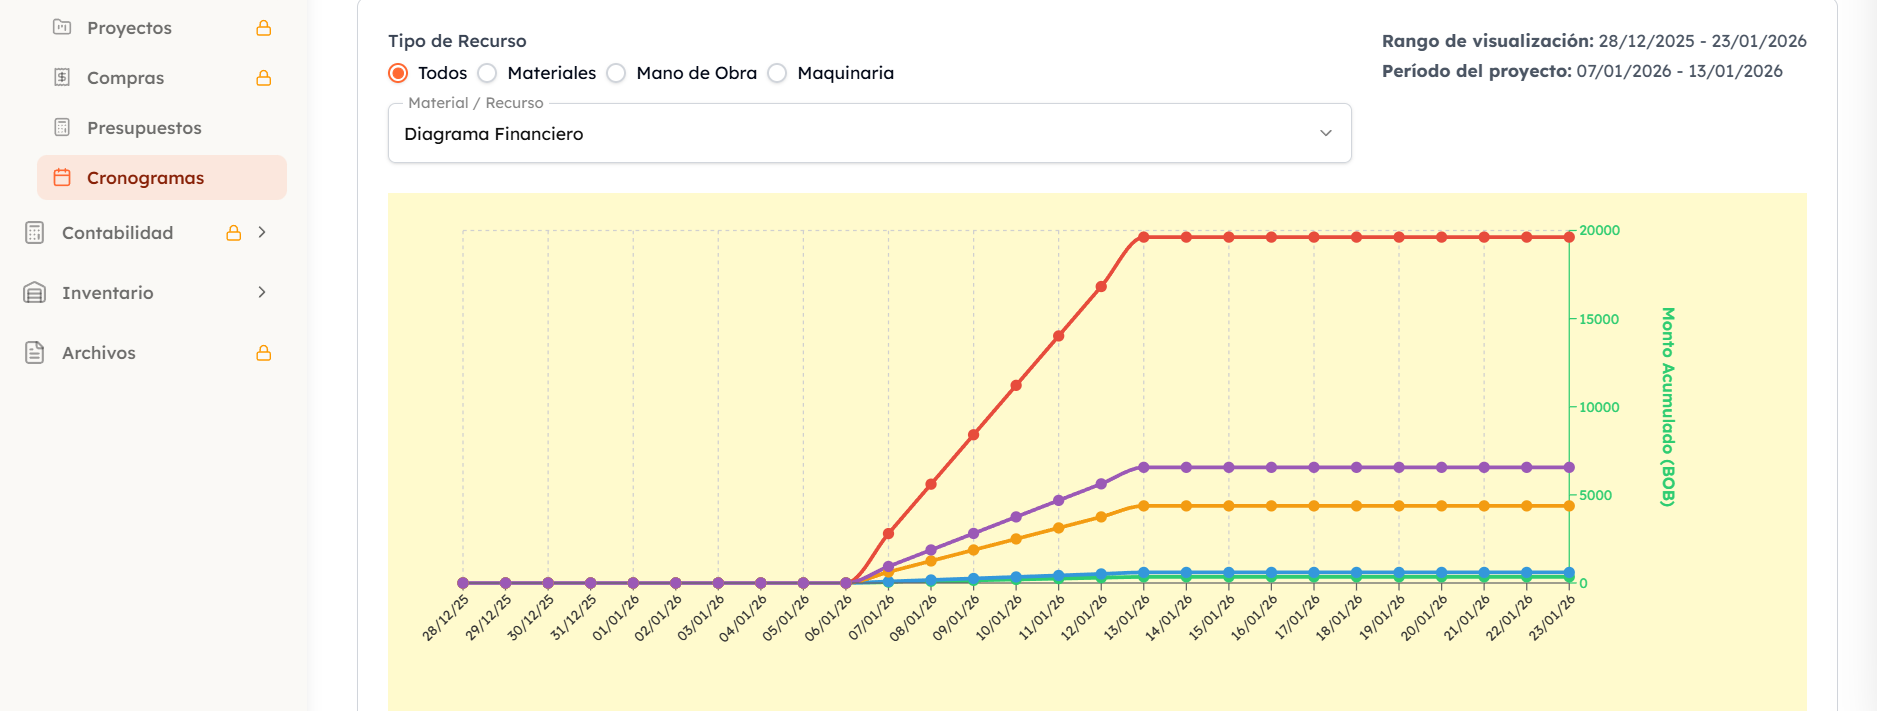Expand the Inventario submenu chevron
The width and height of the screenshot is (1877, 711).
coord(262,293)
